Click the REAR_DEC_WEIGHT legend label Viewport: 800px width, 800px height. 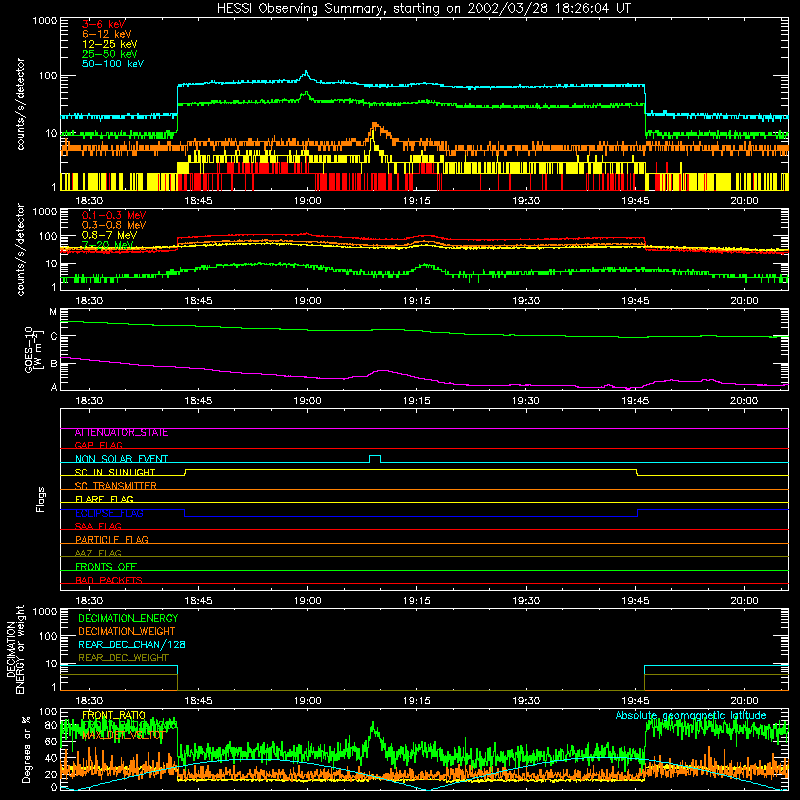pos(123,658)
